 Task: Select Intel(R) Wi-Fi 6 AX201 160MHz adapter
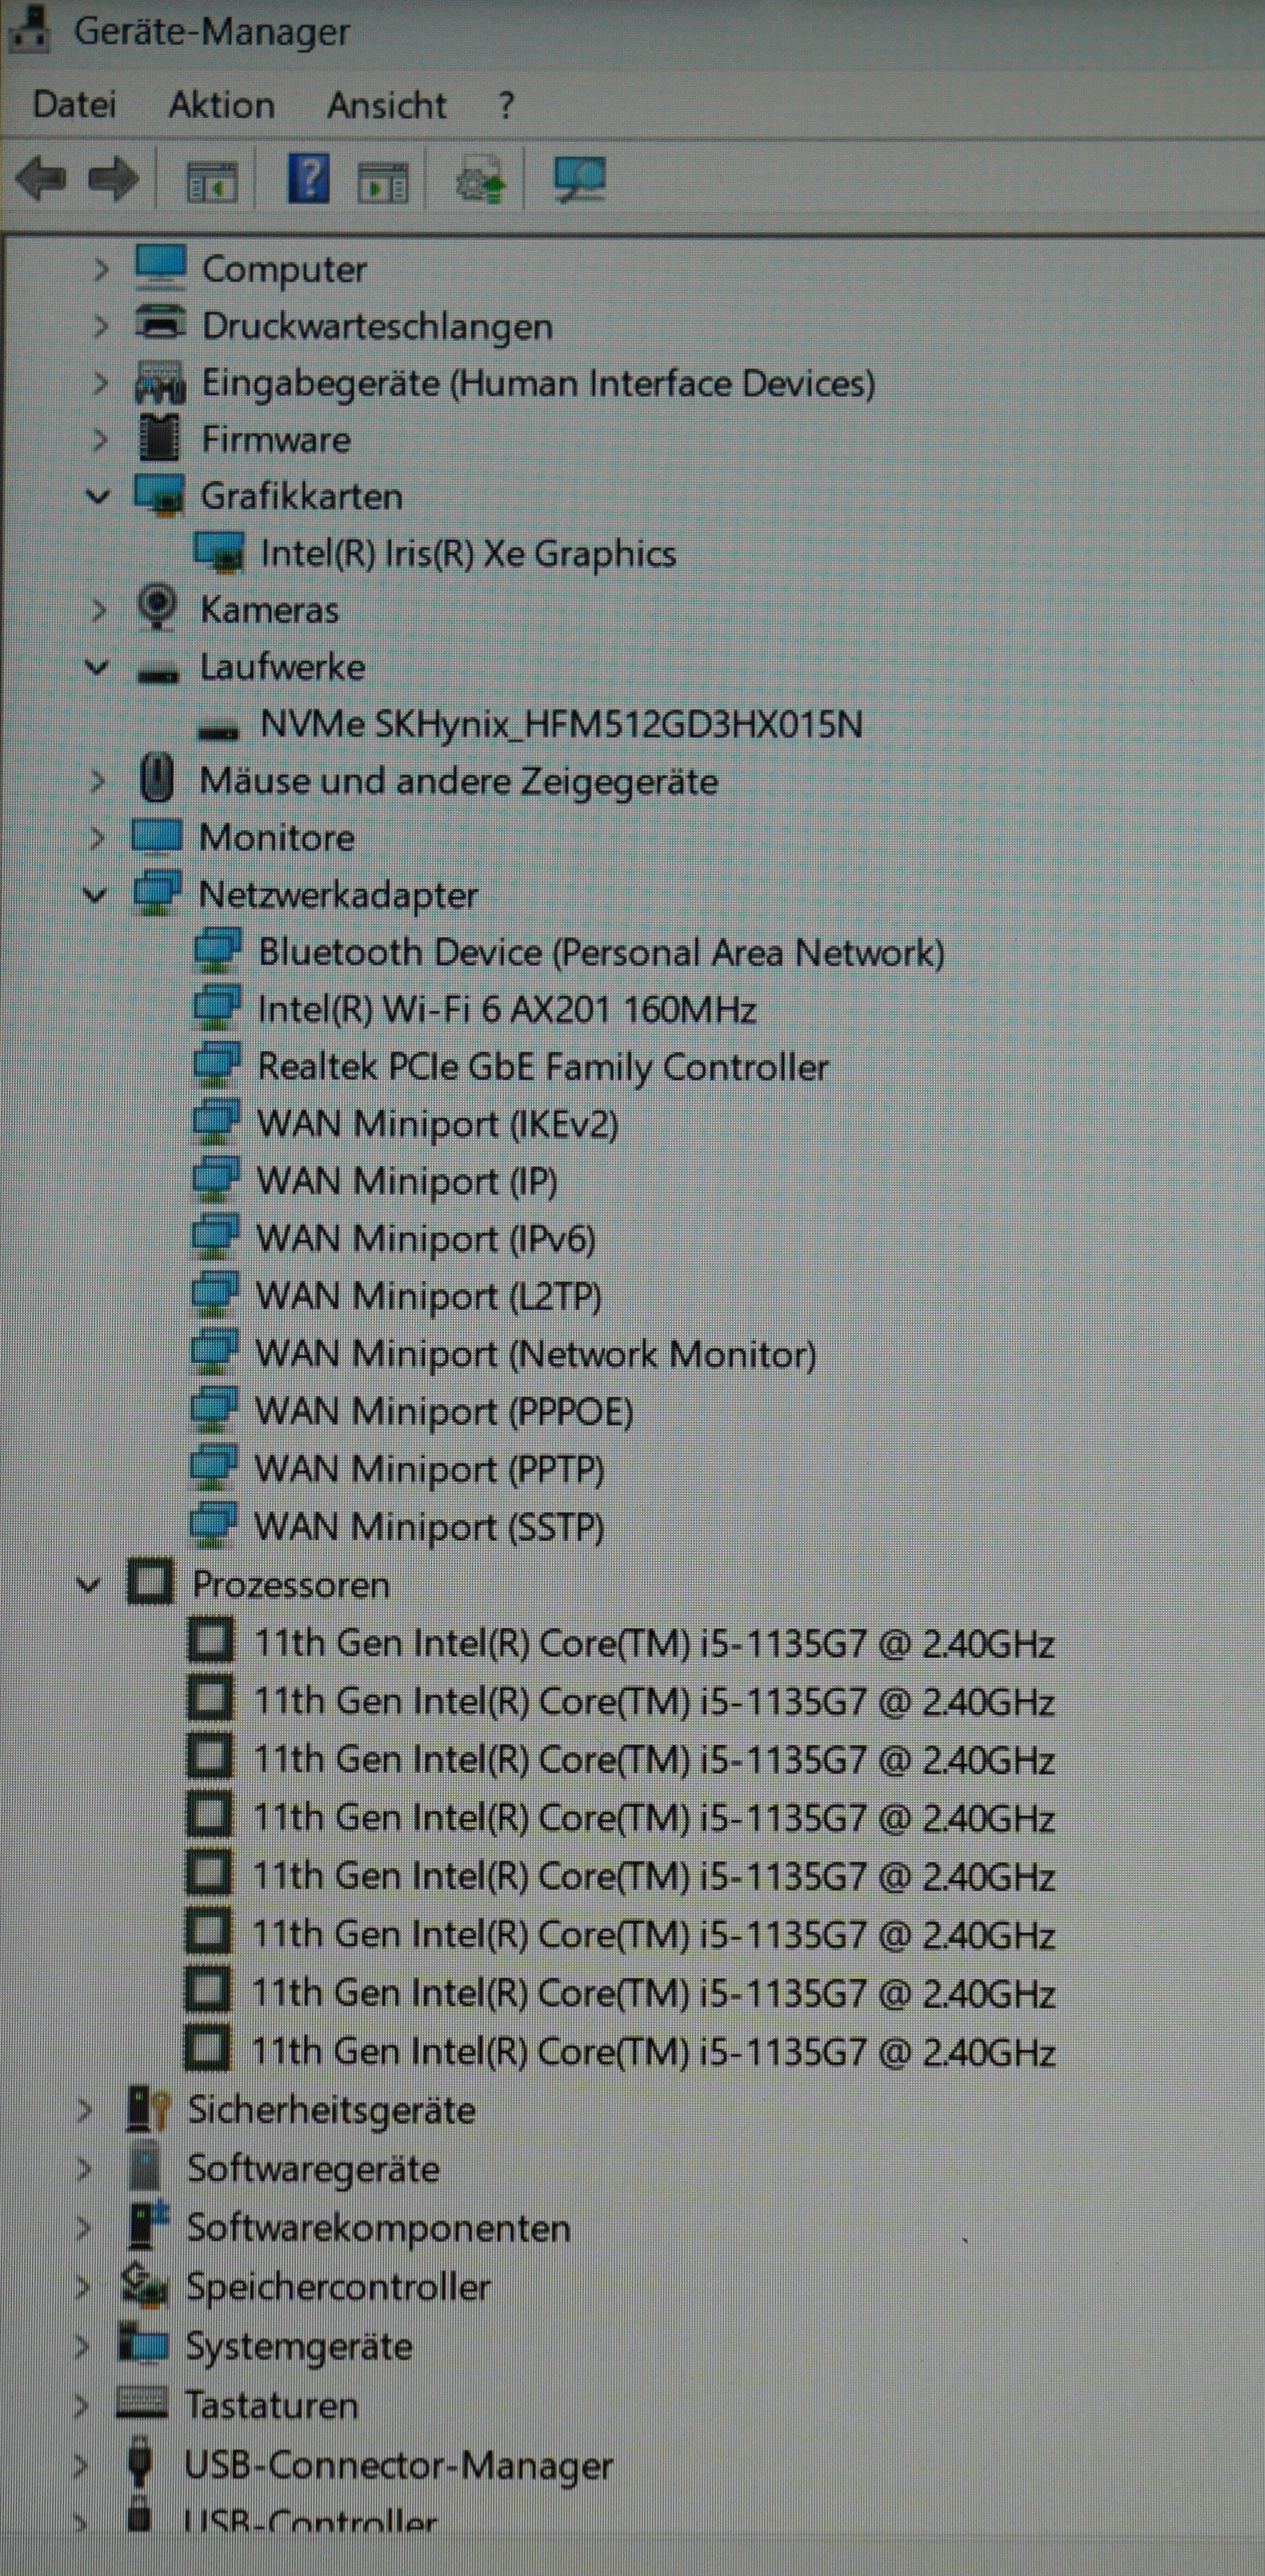tap(506, 1010)
